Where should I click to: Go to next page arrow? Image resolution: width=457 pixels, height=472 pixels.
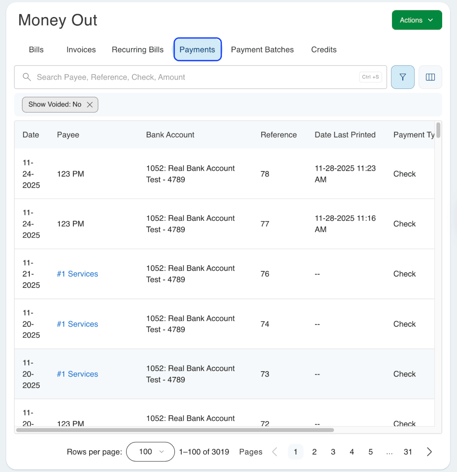coord(429,452)
